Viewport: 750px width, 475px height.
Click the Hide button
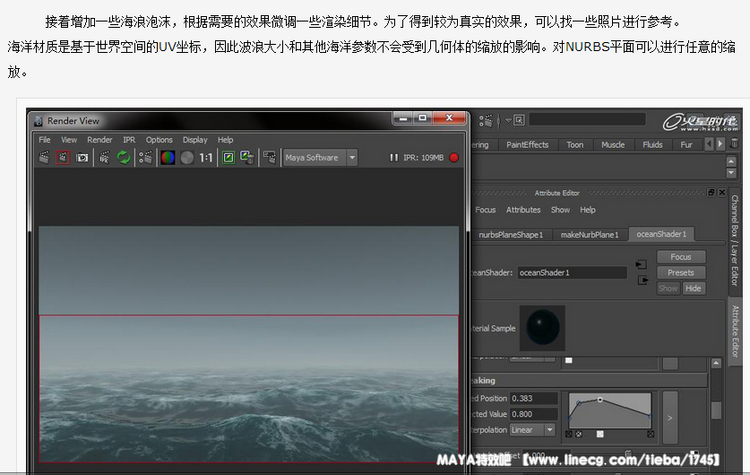click(x=693, y=288)
